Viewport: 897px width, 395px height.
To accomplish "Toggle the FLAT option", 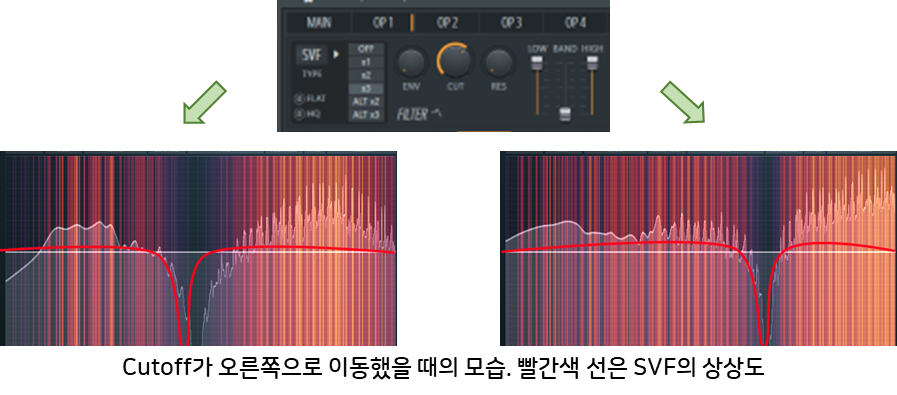I will 309,98.
